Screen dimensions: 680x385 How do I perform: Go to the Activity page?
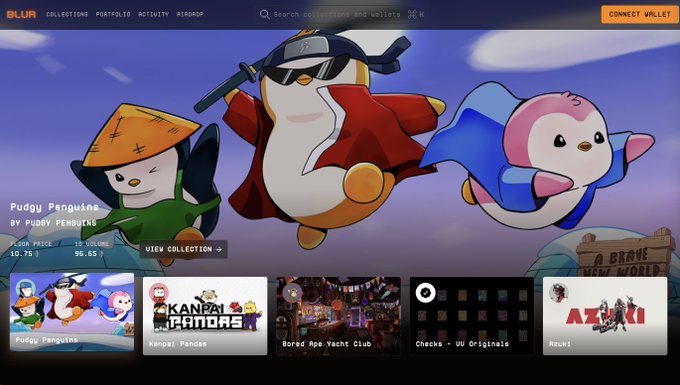tap(154, 14)
